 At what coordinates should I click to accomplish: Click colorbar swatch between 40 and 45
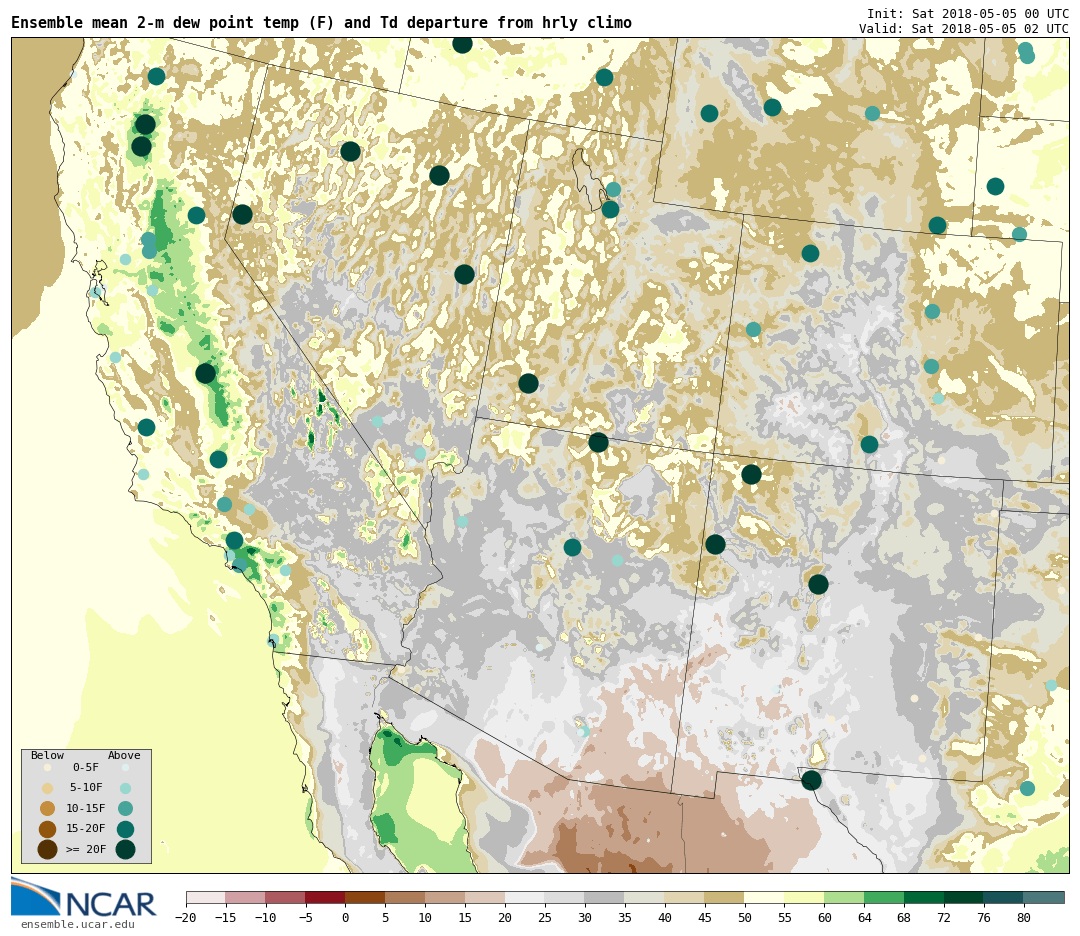coord(685,898)
